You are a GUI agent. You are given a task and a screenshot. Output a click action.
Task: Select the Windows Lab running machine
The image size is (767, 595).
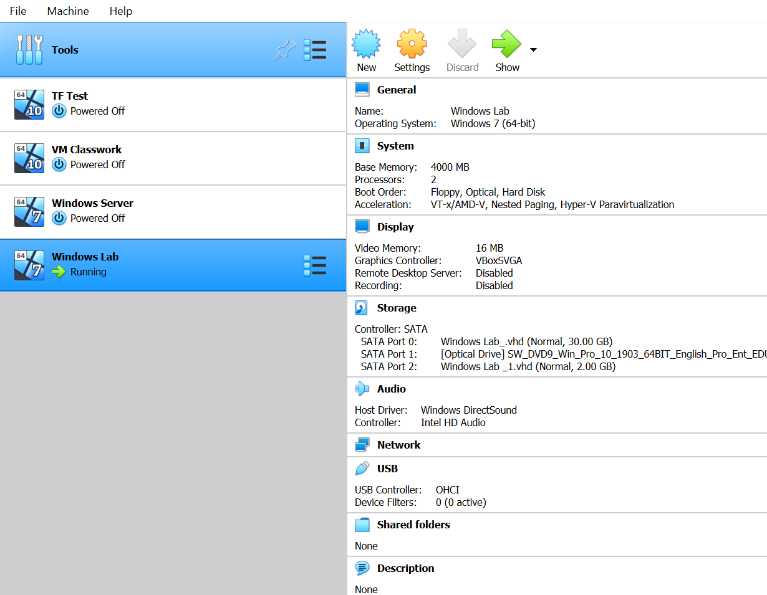173,266
